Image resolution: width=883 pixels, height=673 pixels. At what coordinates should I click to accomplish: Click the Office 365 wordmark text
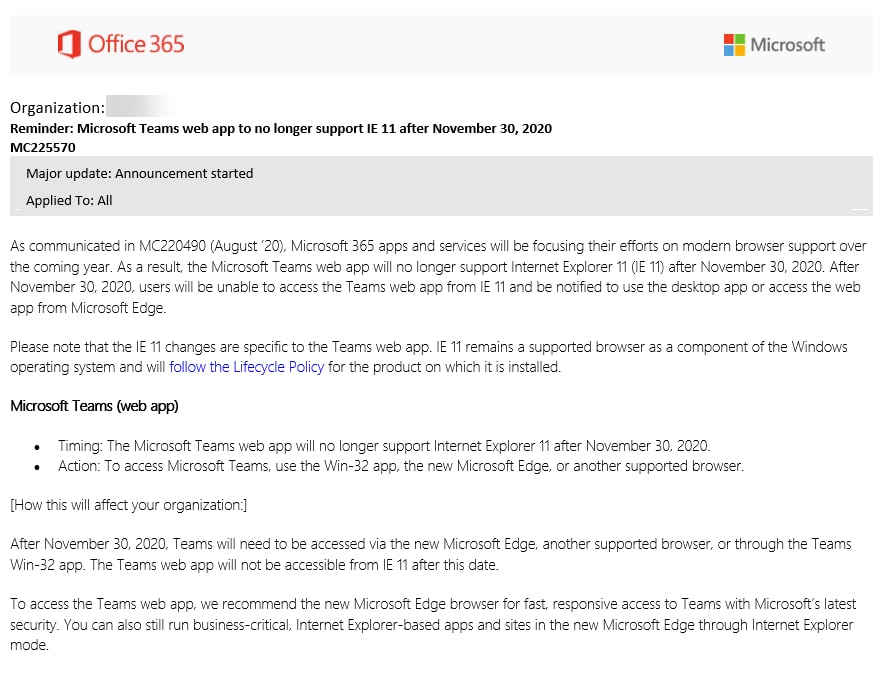coord(136,44)
